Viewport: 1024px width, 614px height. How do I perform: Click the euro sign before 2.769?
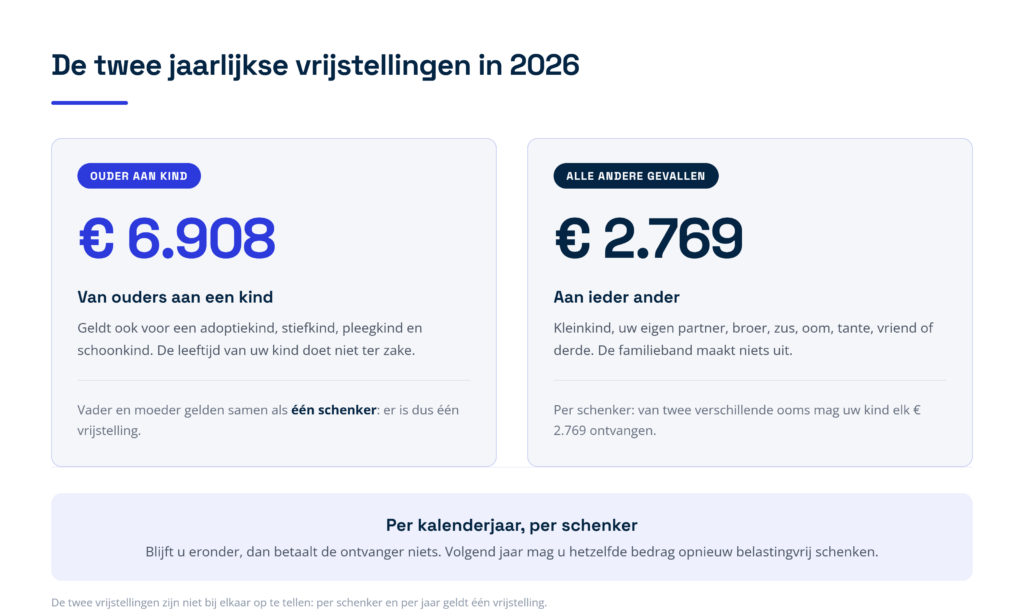(x=573, y=238)
